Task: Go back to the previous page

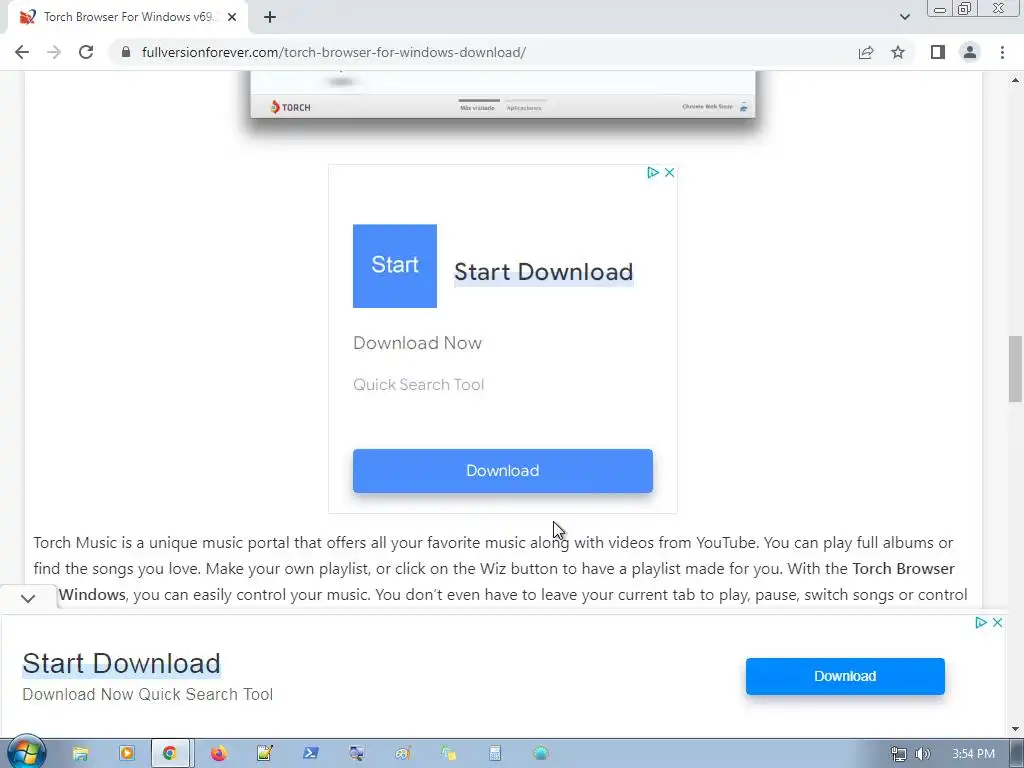Action: (22, 52)
